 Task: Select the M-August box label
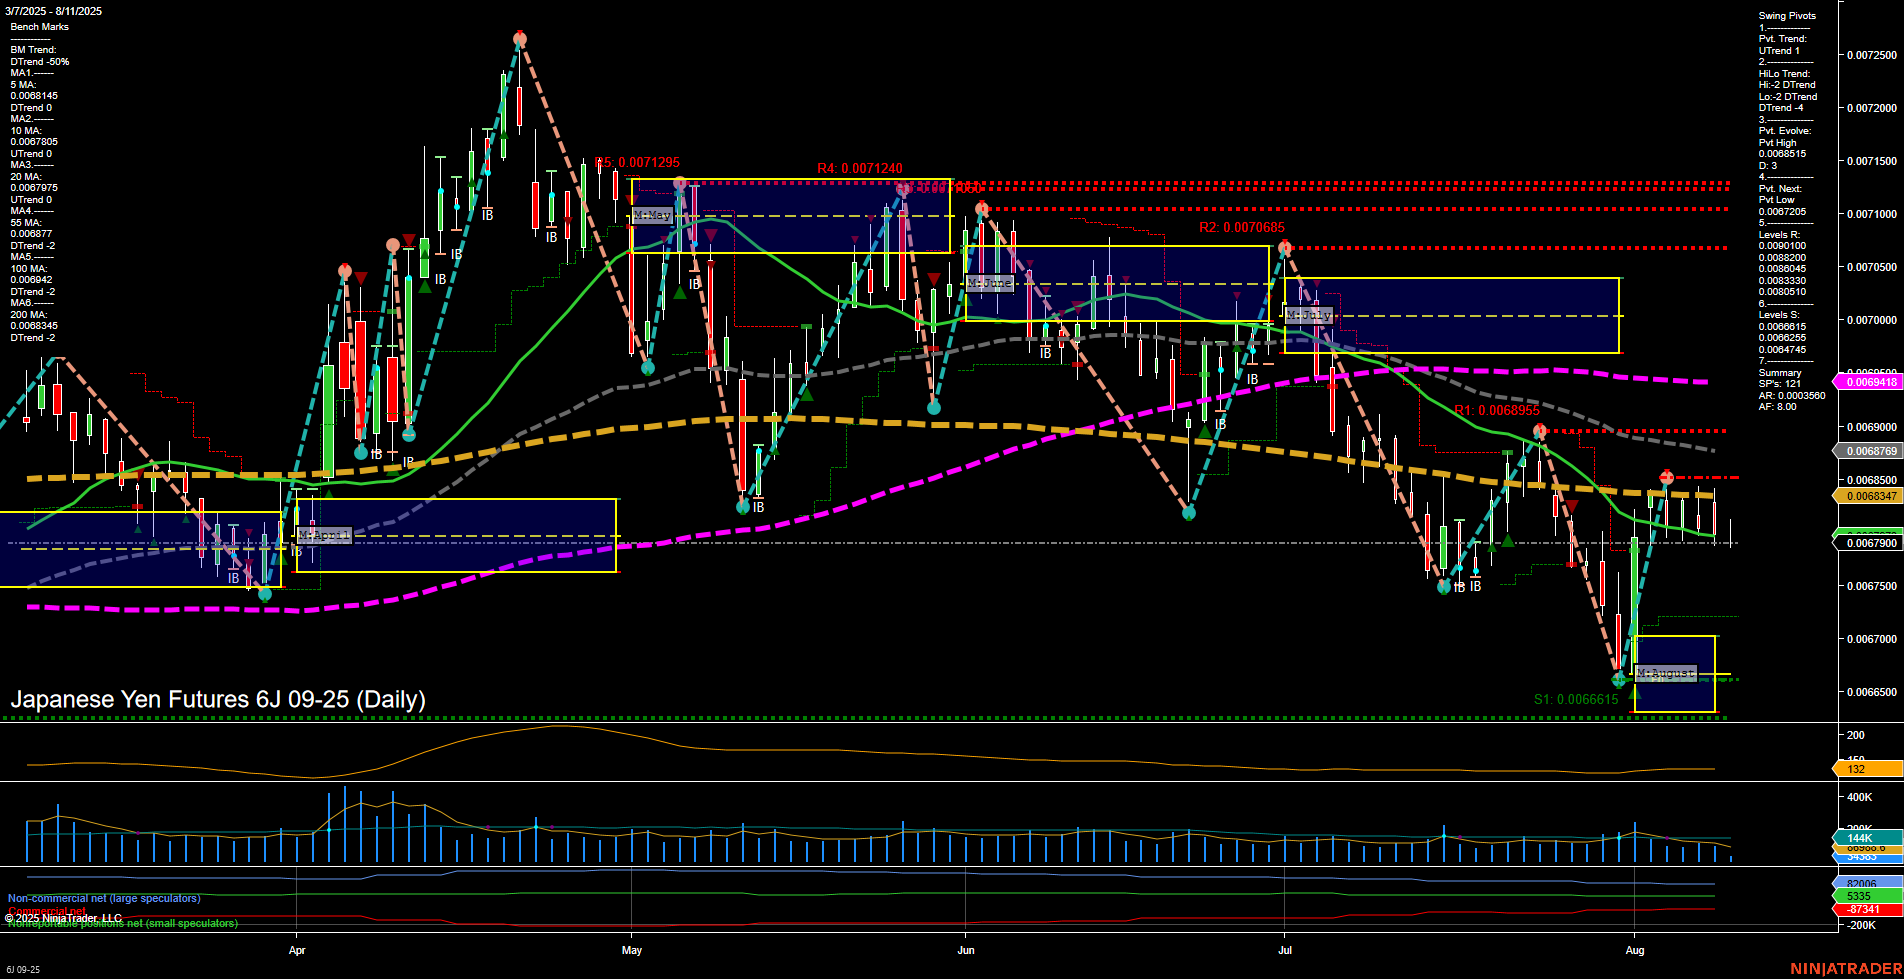[1666, 673]
